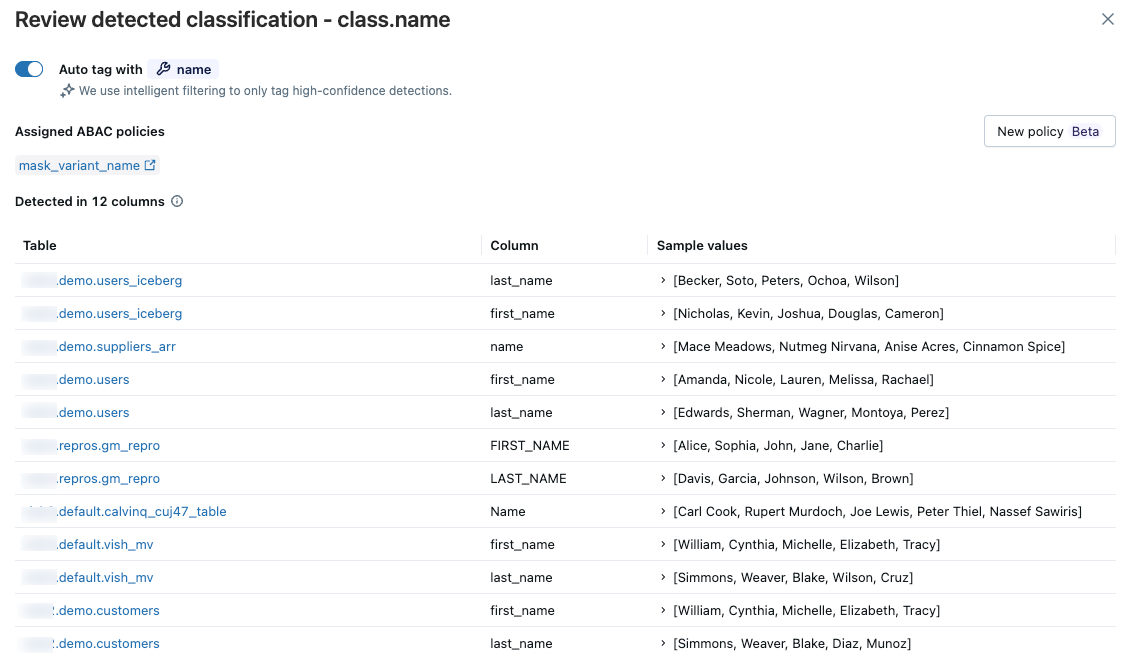Expand sample values for customers last_name row
This screenshot has height=666, width=1125.
tap(664, 643)
